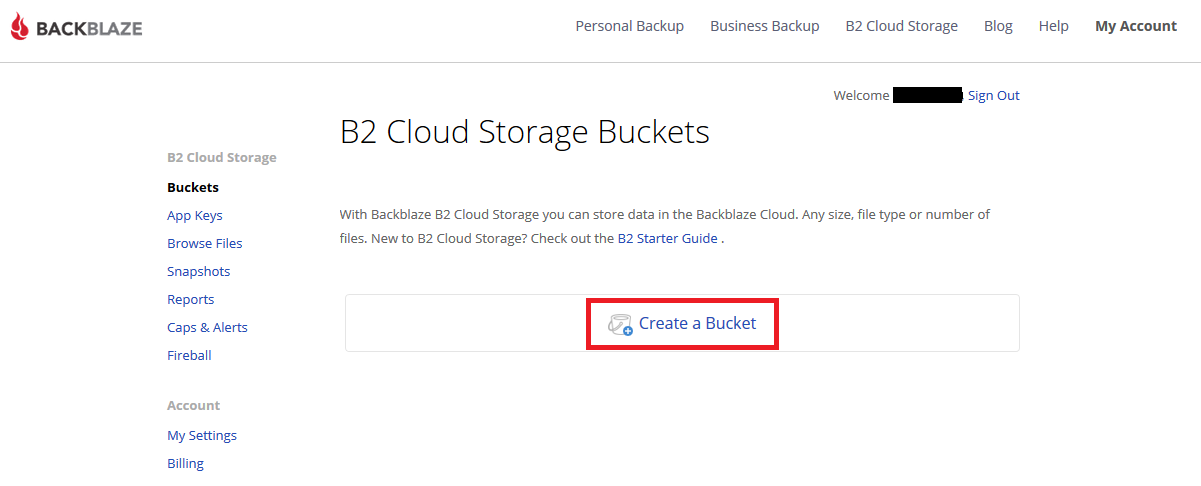Go to the Billing page
Viewport: 1201px width, 486px height.
click(x=185, y=463)
